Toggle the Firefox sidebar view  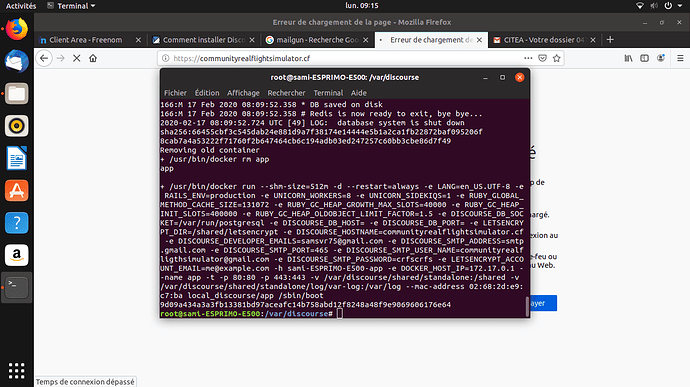point(644,58)
